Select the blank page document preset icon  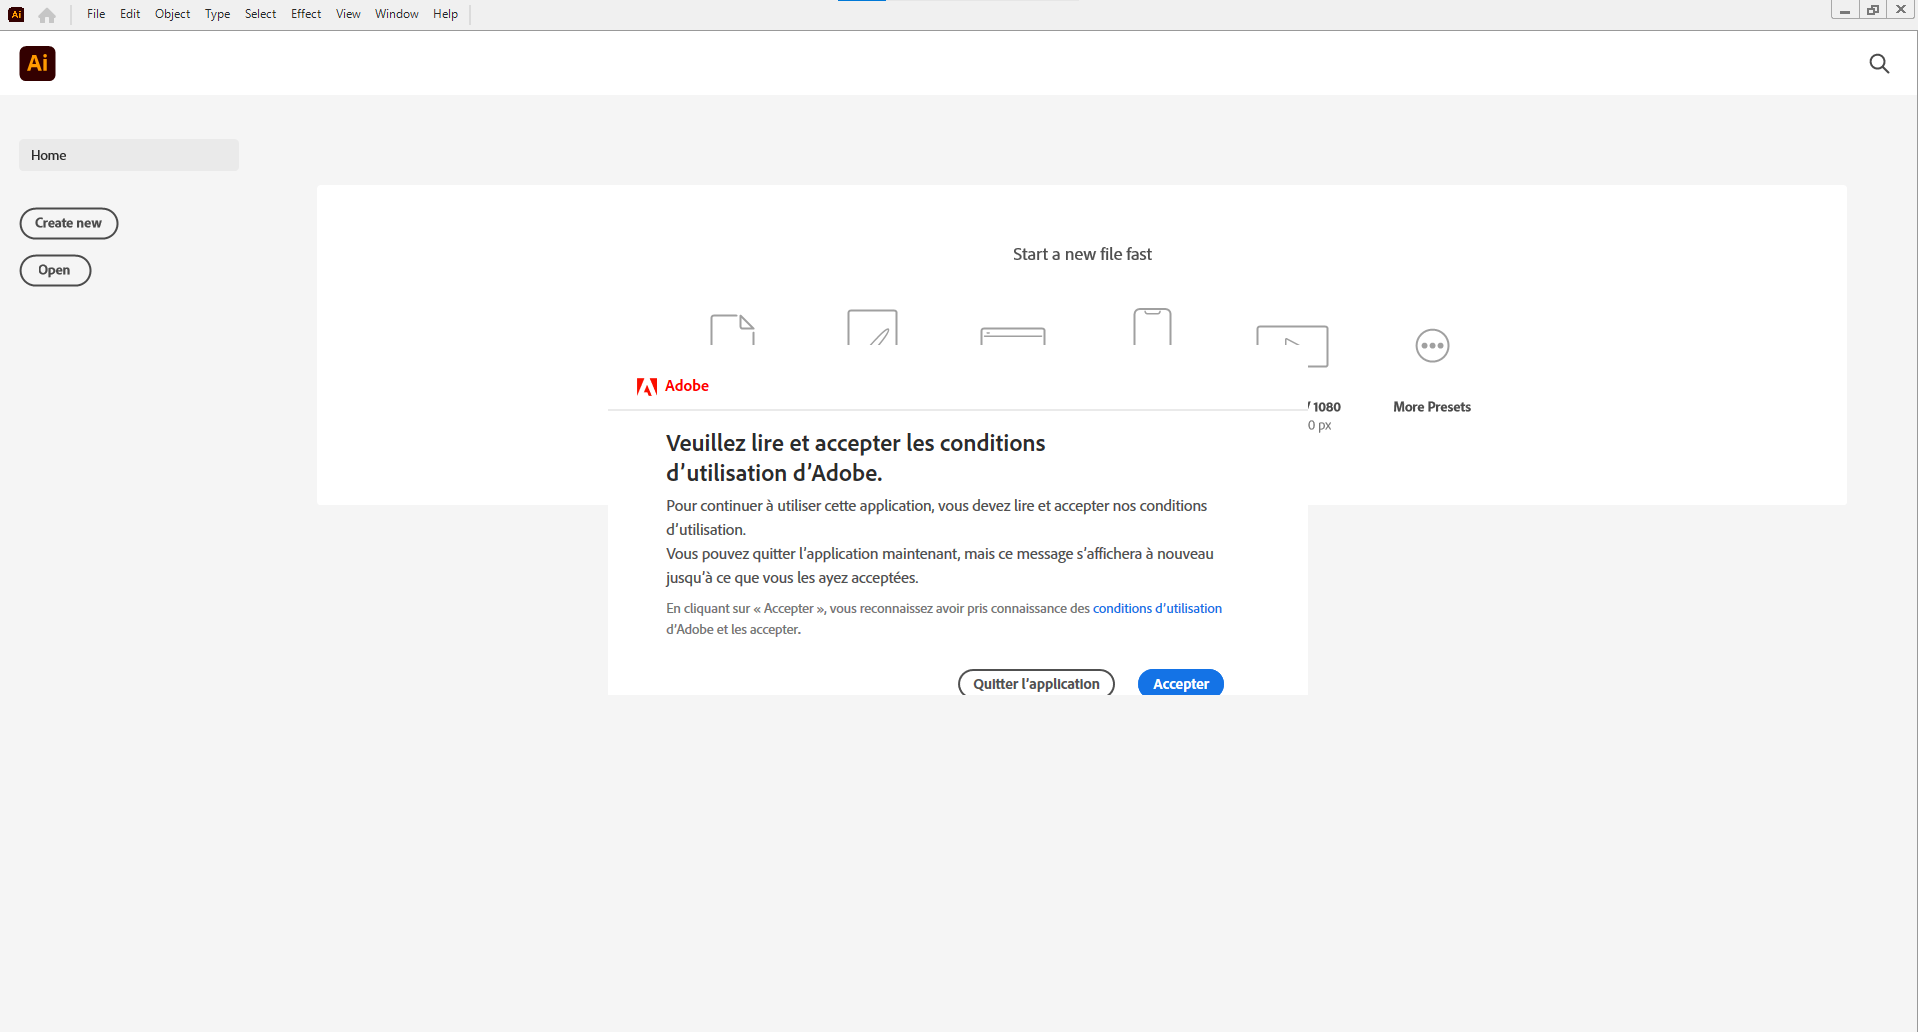[x=732, y=329]
